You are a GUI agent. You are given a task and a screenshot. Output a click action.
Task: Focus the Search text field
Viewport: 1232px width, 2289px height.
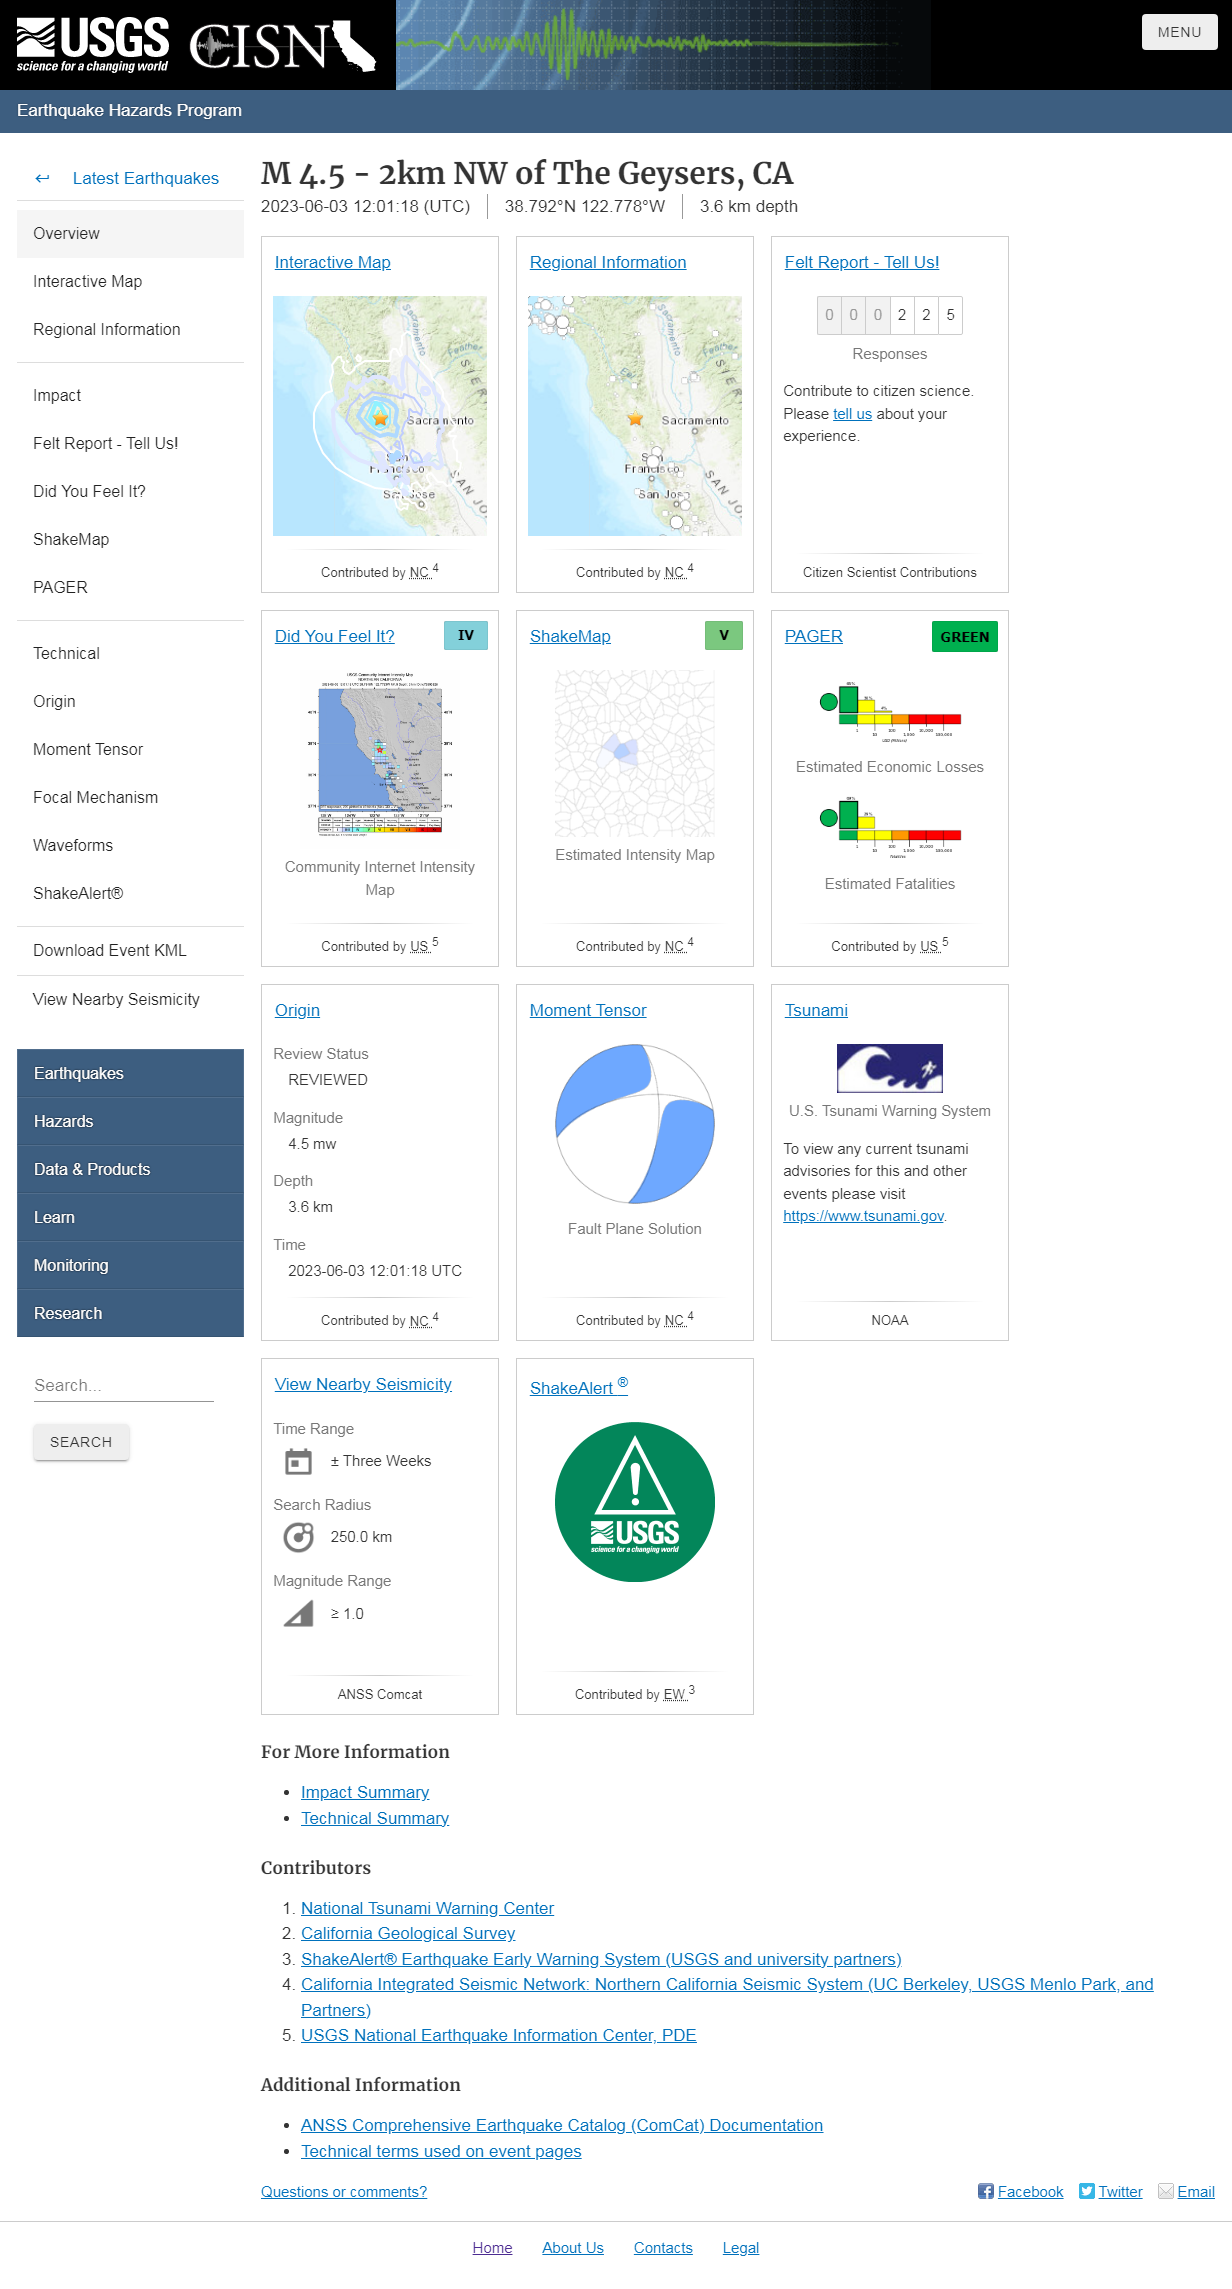tap(123, 1385)
